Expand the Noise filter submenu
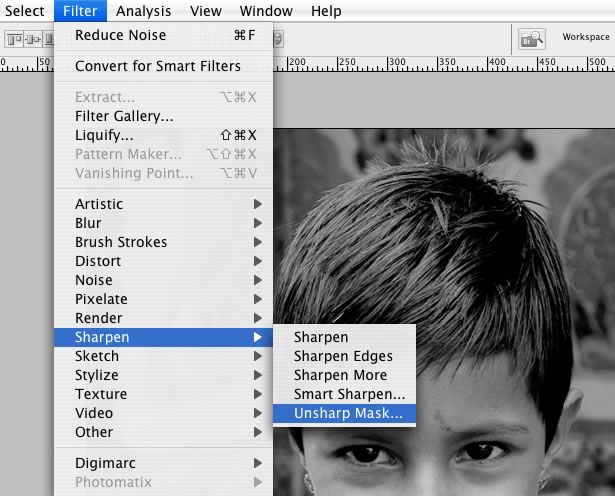Screen dimensions: 615x496 163,280
